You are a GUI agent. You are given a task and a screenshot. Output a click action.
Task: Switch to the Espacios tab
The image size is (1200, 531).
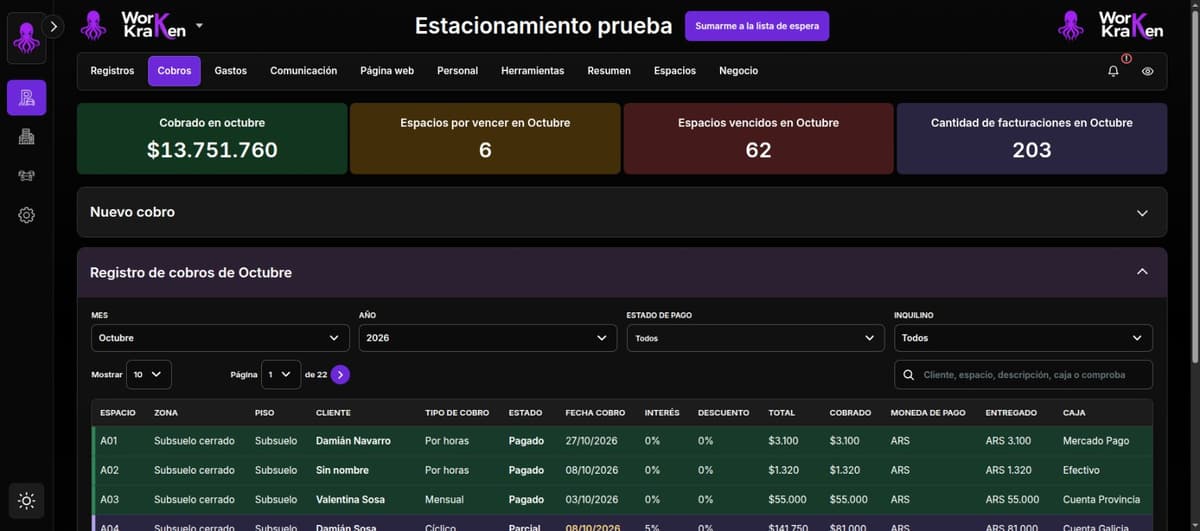click(675, 71)
